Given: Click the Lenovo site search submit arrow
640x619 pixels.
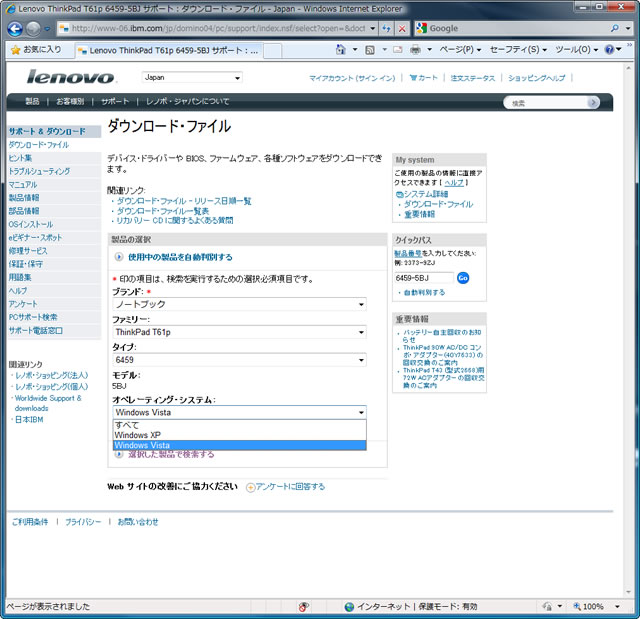Looking at the screenshot, I should [x=593, y=102].
